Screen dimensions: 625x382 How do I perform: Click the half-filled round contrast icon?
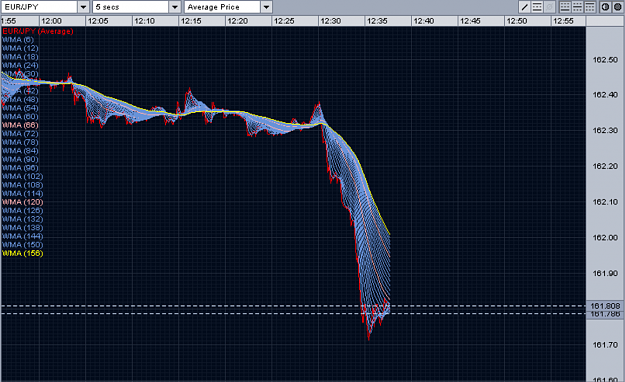tap(605, 7)
